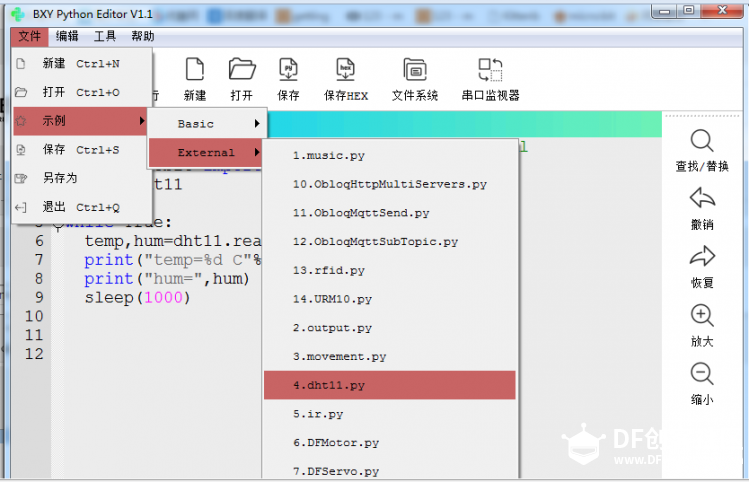The width and height of the screenshot is (749, 482).
Task: Open example 1.music.py
Action: (390, 156)
